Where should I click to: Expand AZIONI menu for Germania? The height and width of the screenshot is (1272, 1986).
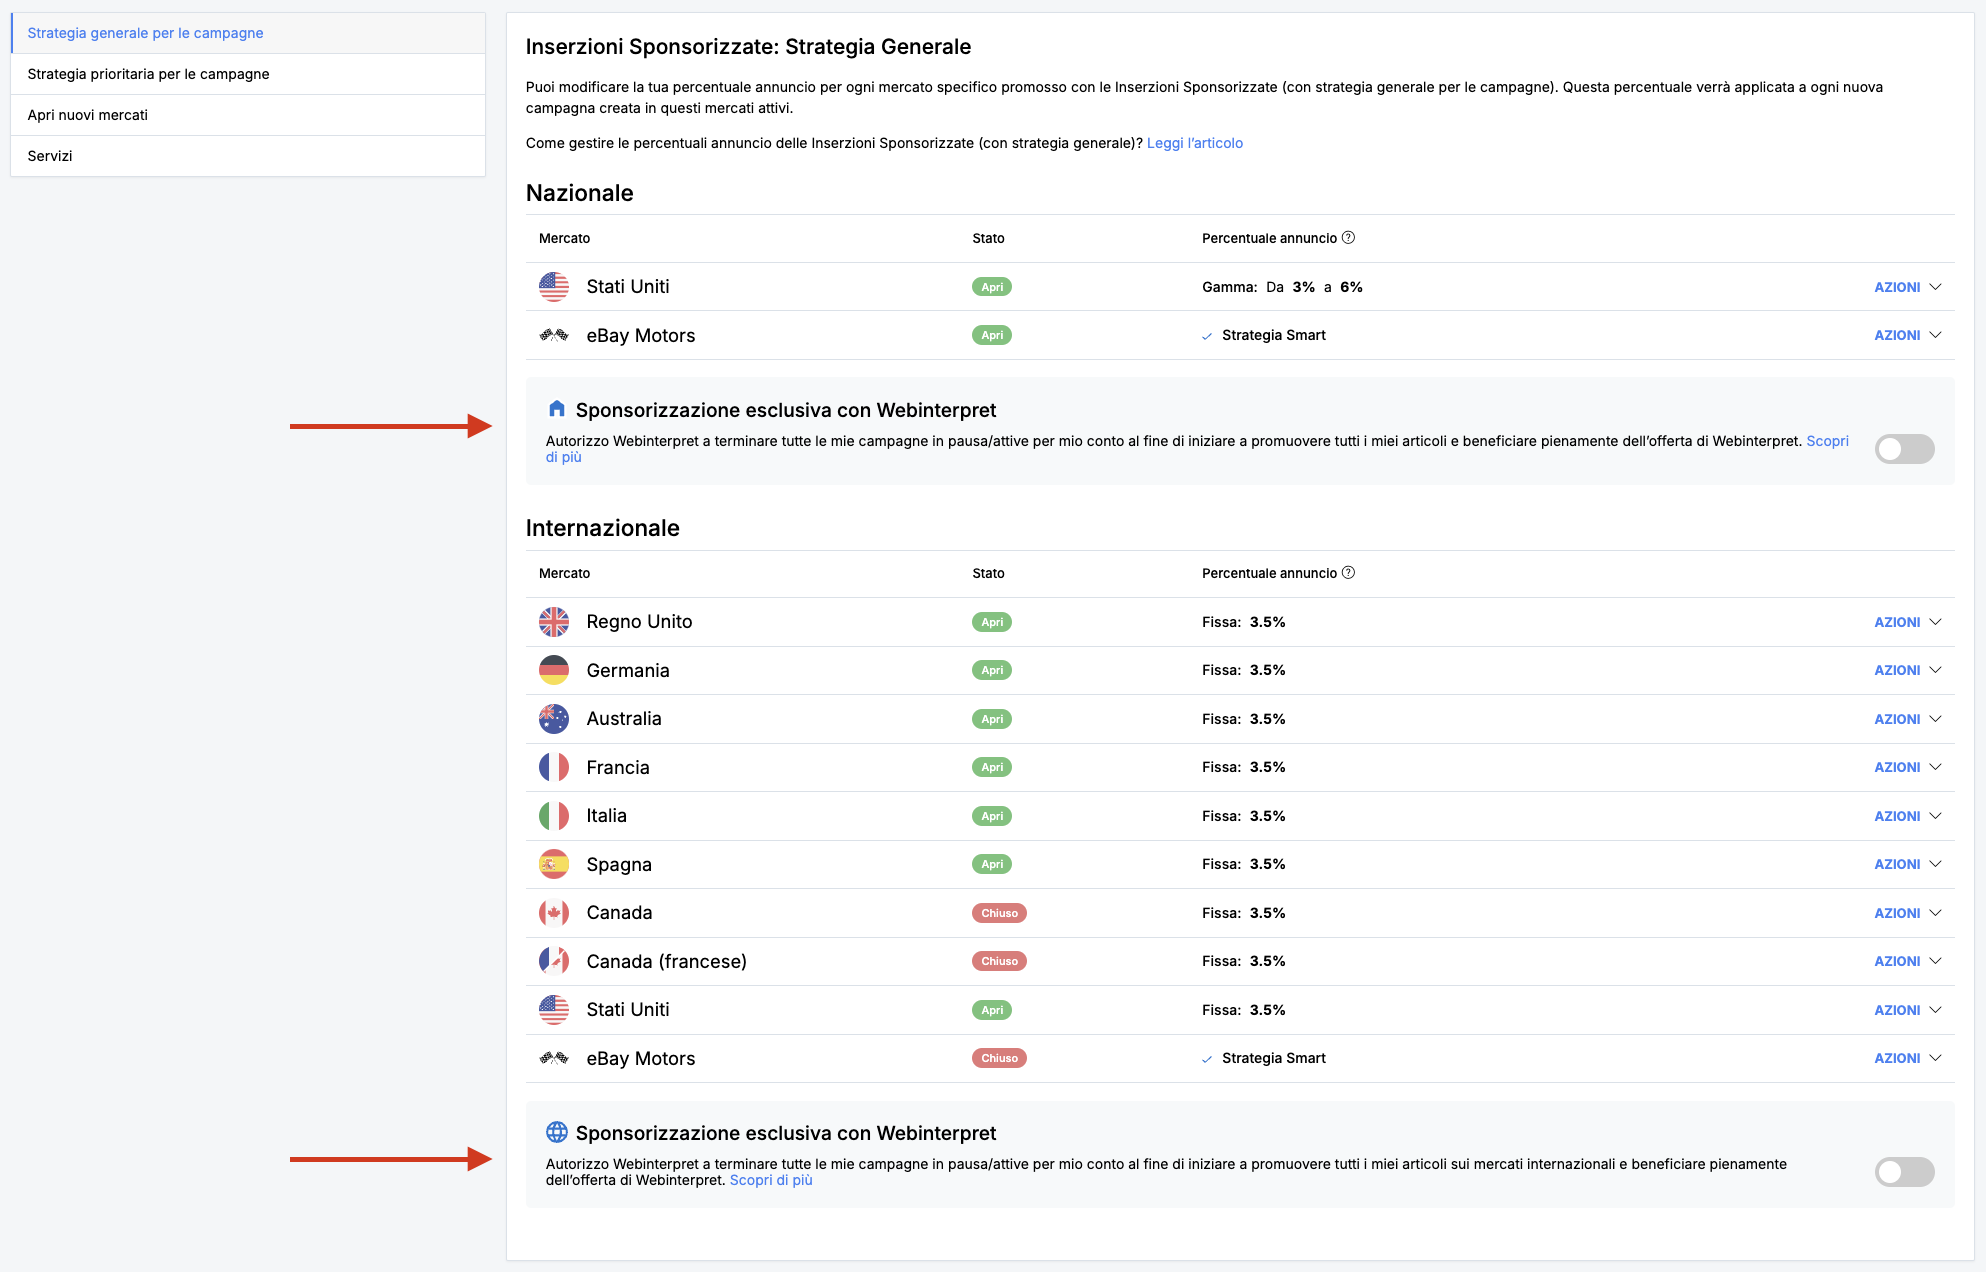click(x=1907, y=670)
